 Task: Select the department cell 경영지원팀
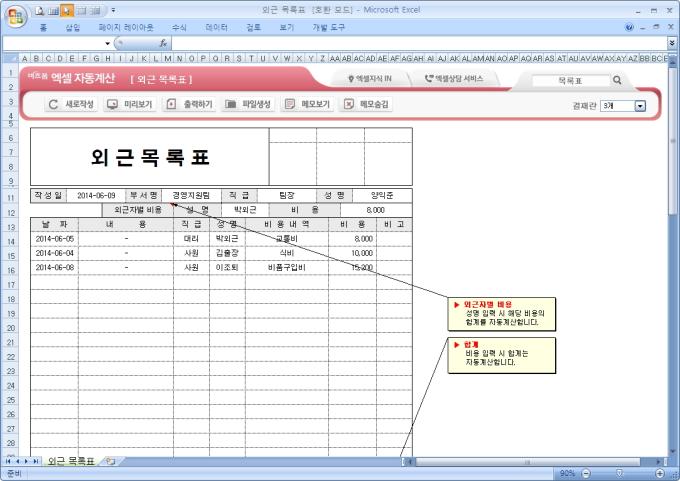coord(191,196)
